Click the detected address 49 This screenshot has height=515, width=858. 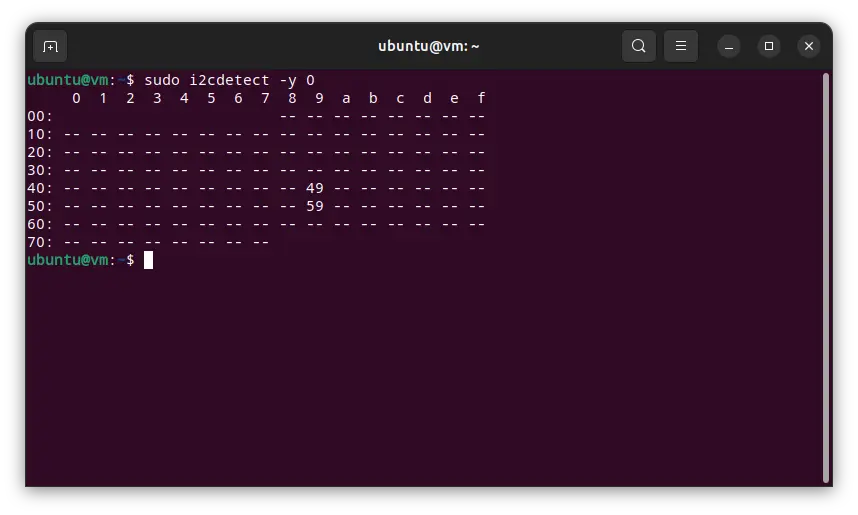click(x=314, y=188)
